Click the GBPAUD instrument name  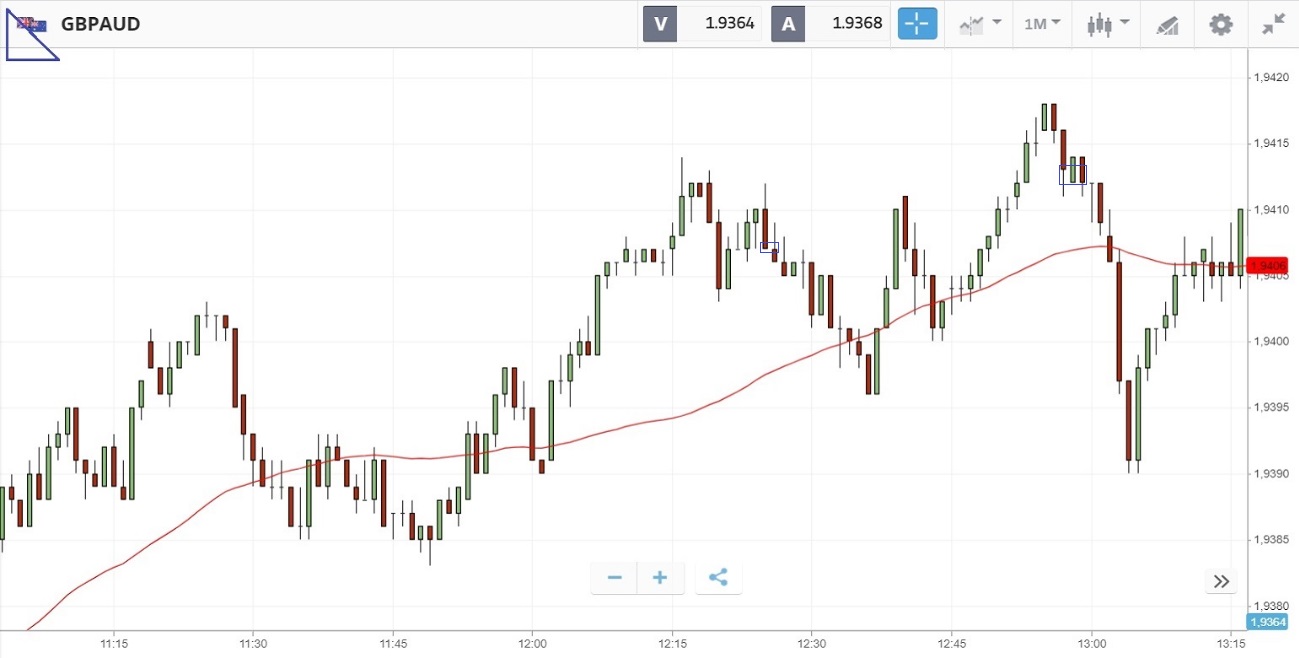click(x=101, y=24)
